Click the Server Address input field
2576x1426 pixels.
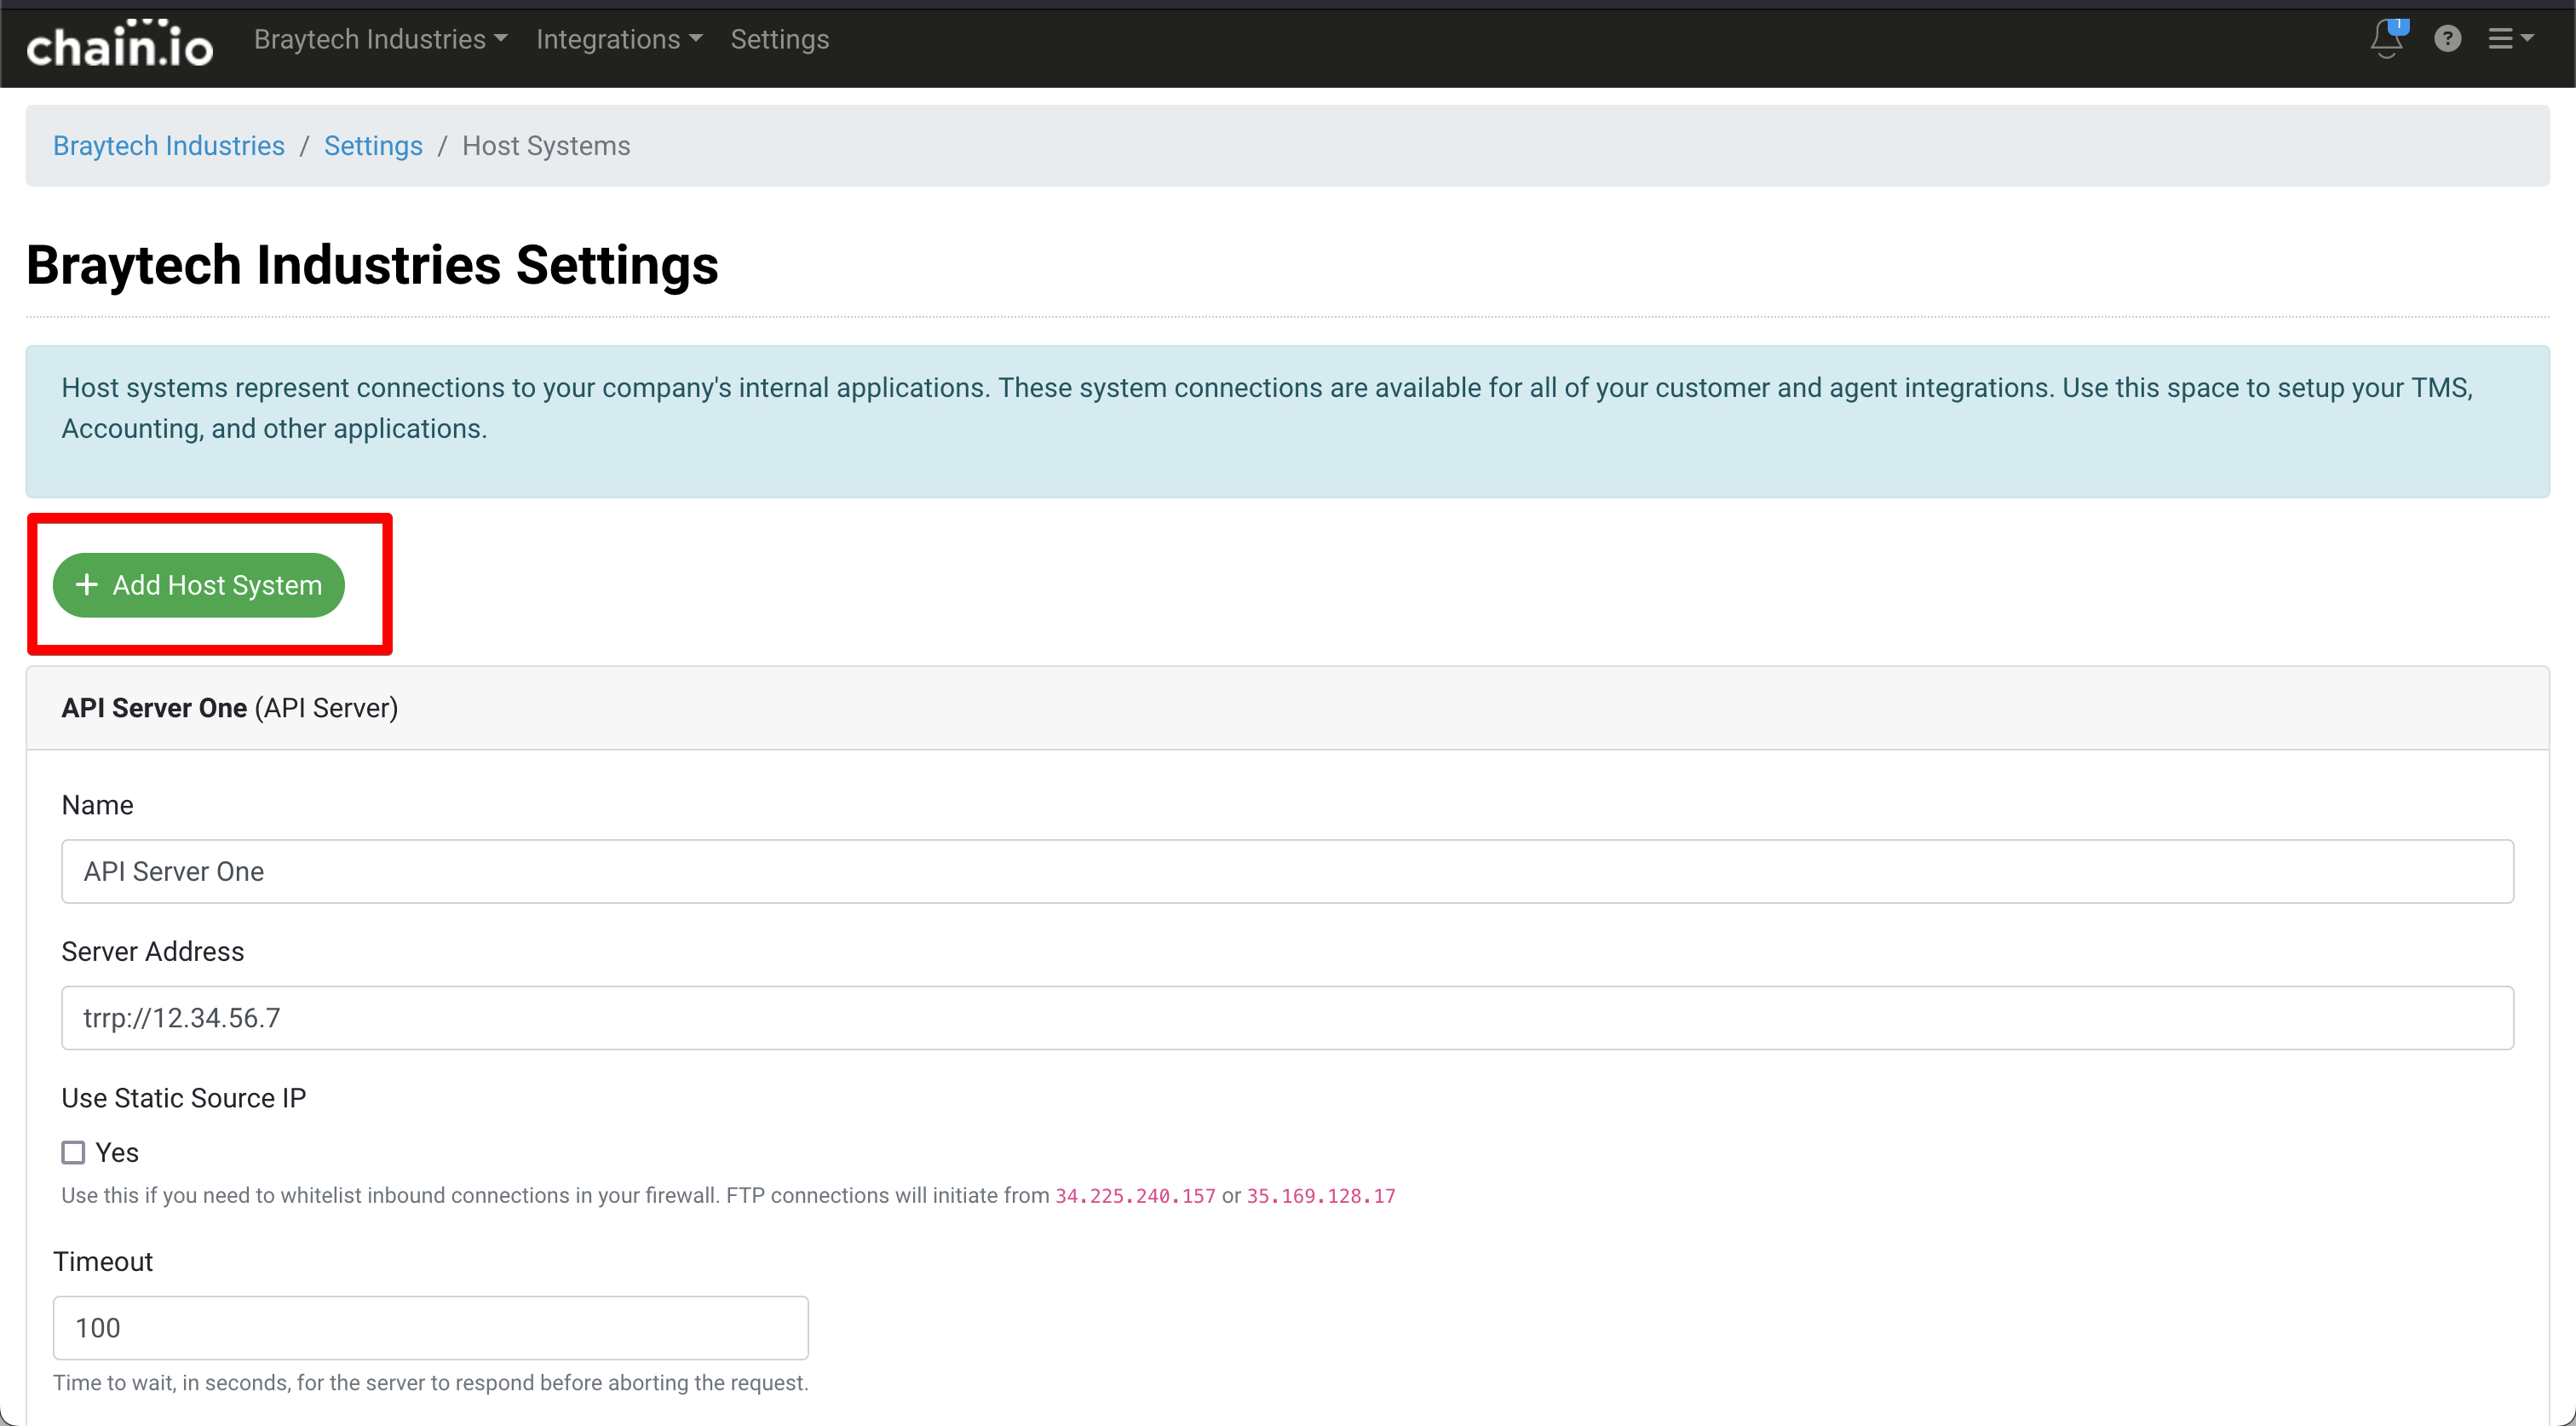[1287, 1017]
